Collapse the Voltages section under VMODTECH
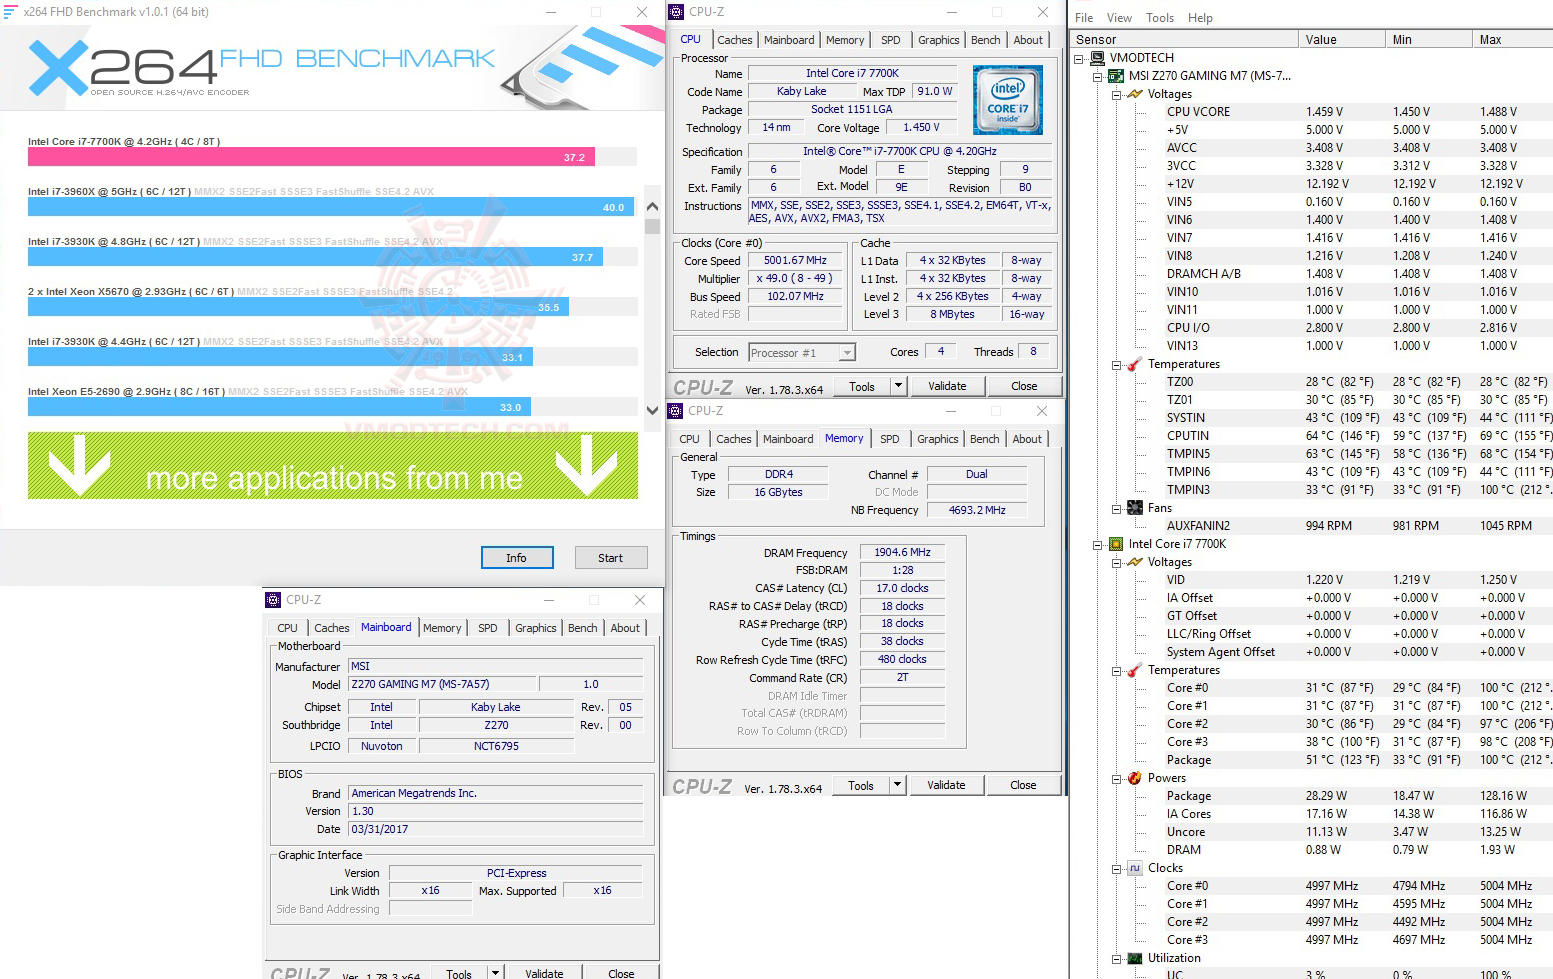Screen dimensions: 1553x979 click(x=1115, y=93)
